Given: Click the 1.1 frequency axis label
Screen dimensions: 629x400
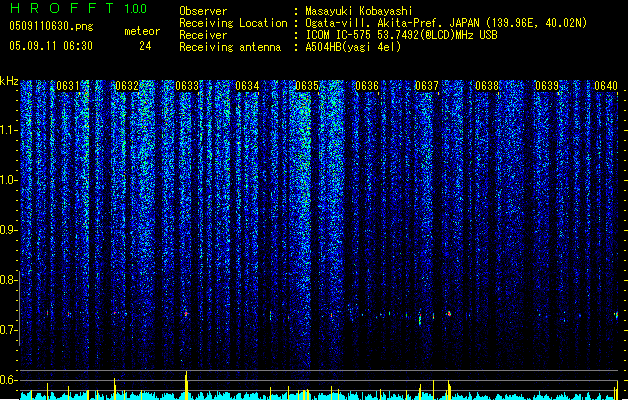Looking at the screenshot, I should (x=9, y=130).
